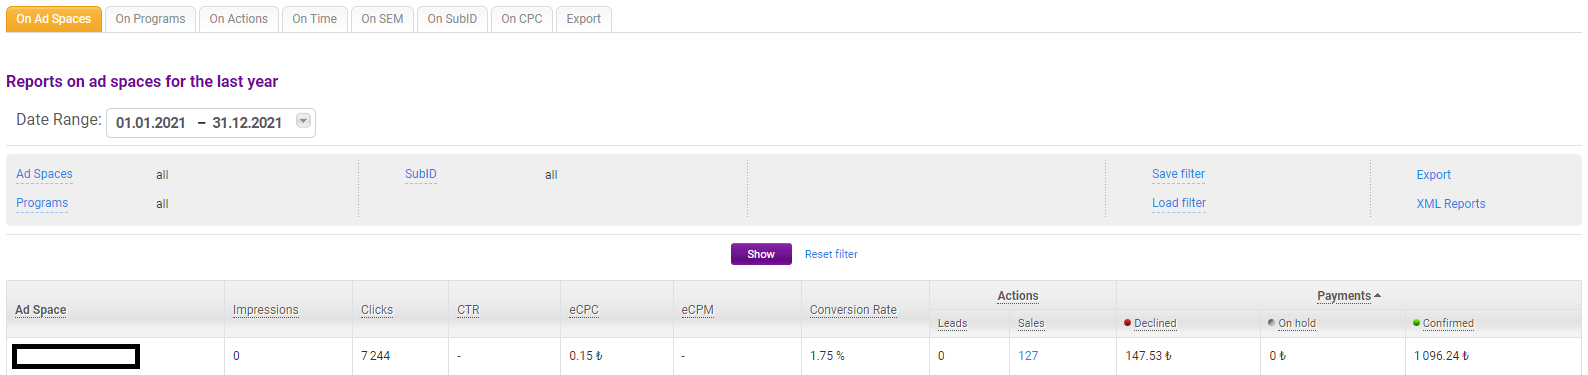Click the Reset filter link

click(831, 254)
